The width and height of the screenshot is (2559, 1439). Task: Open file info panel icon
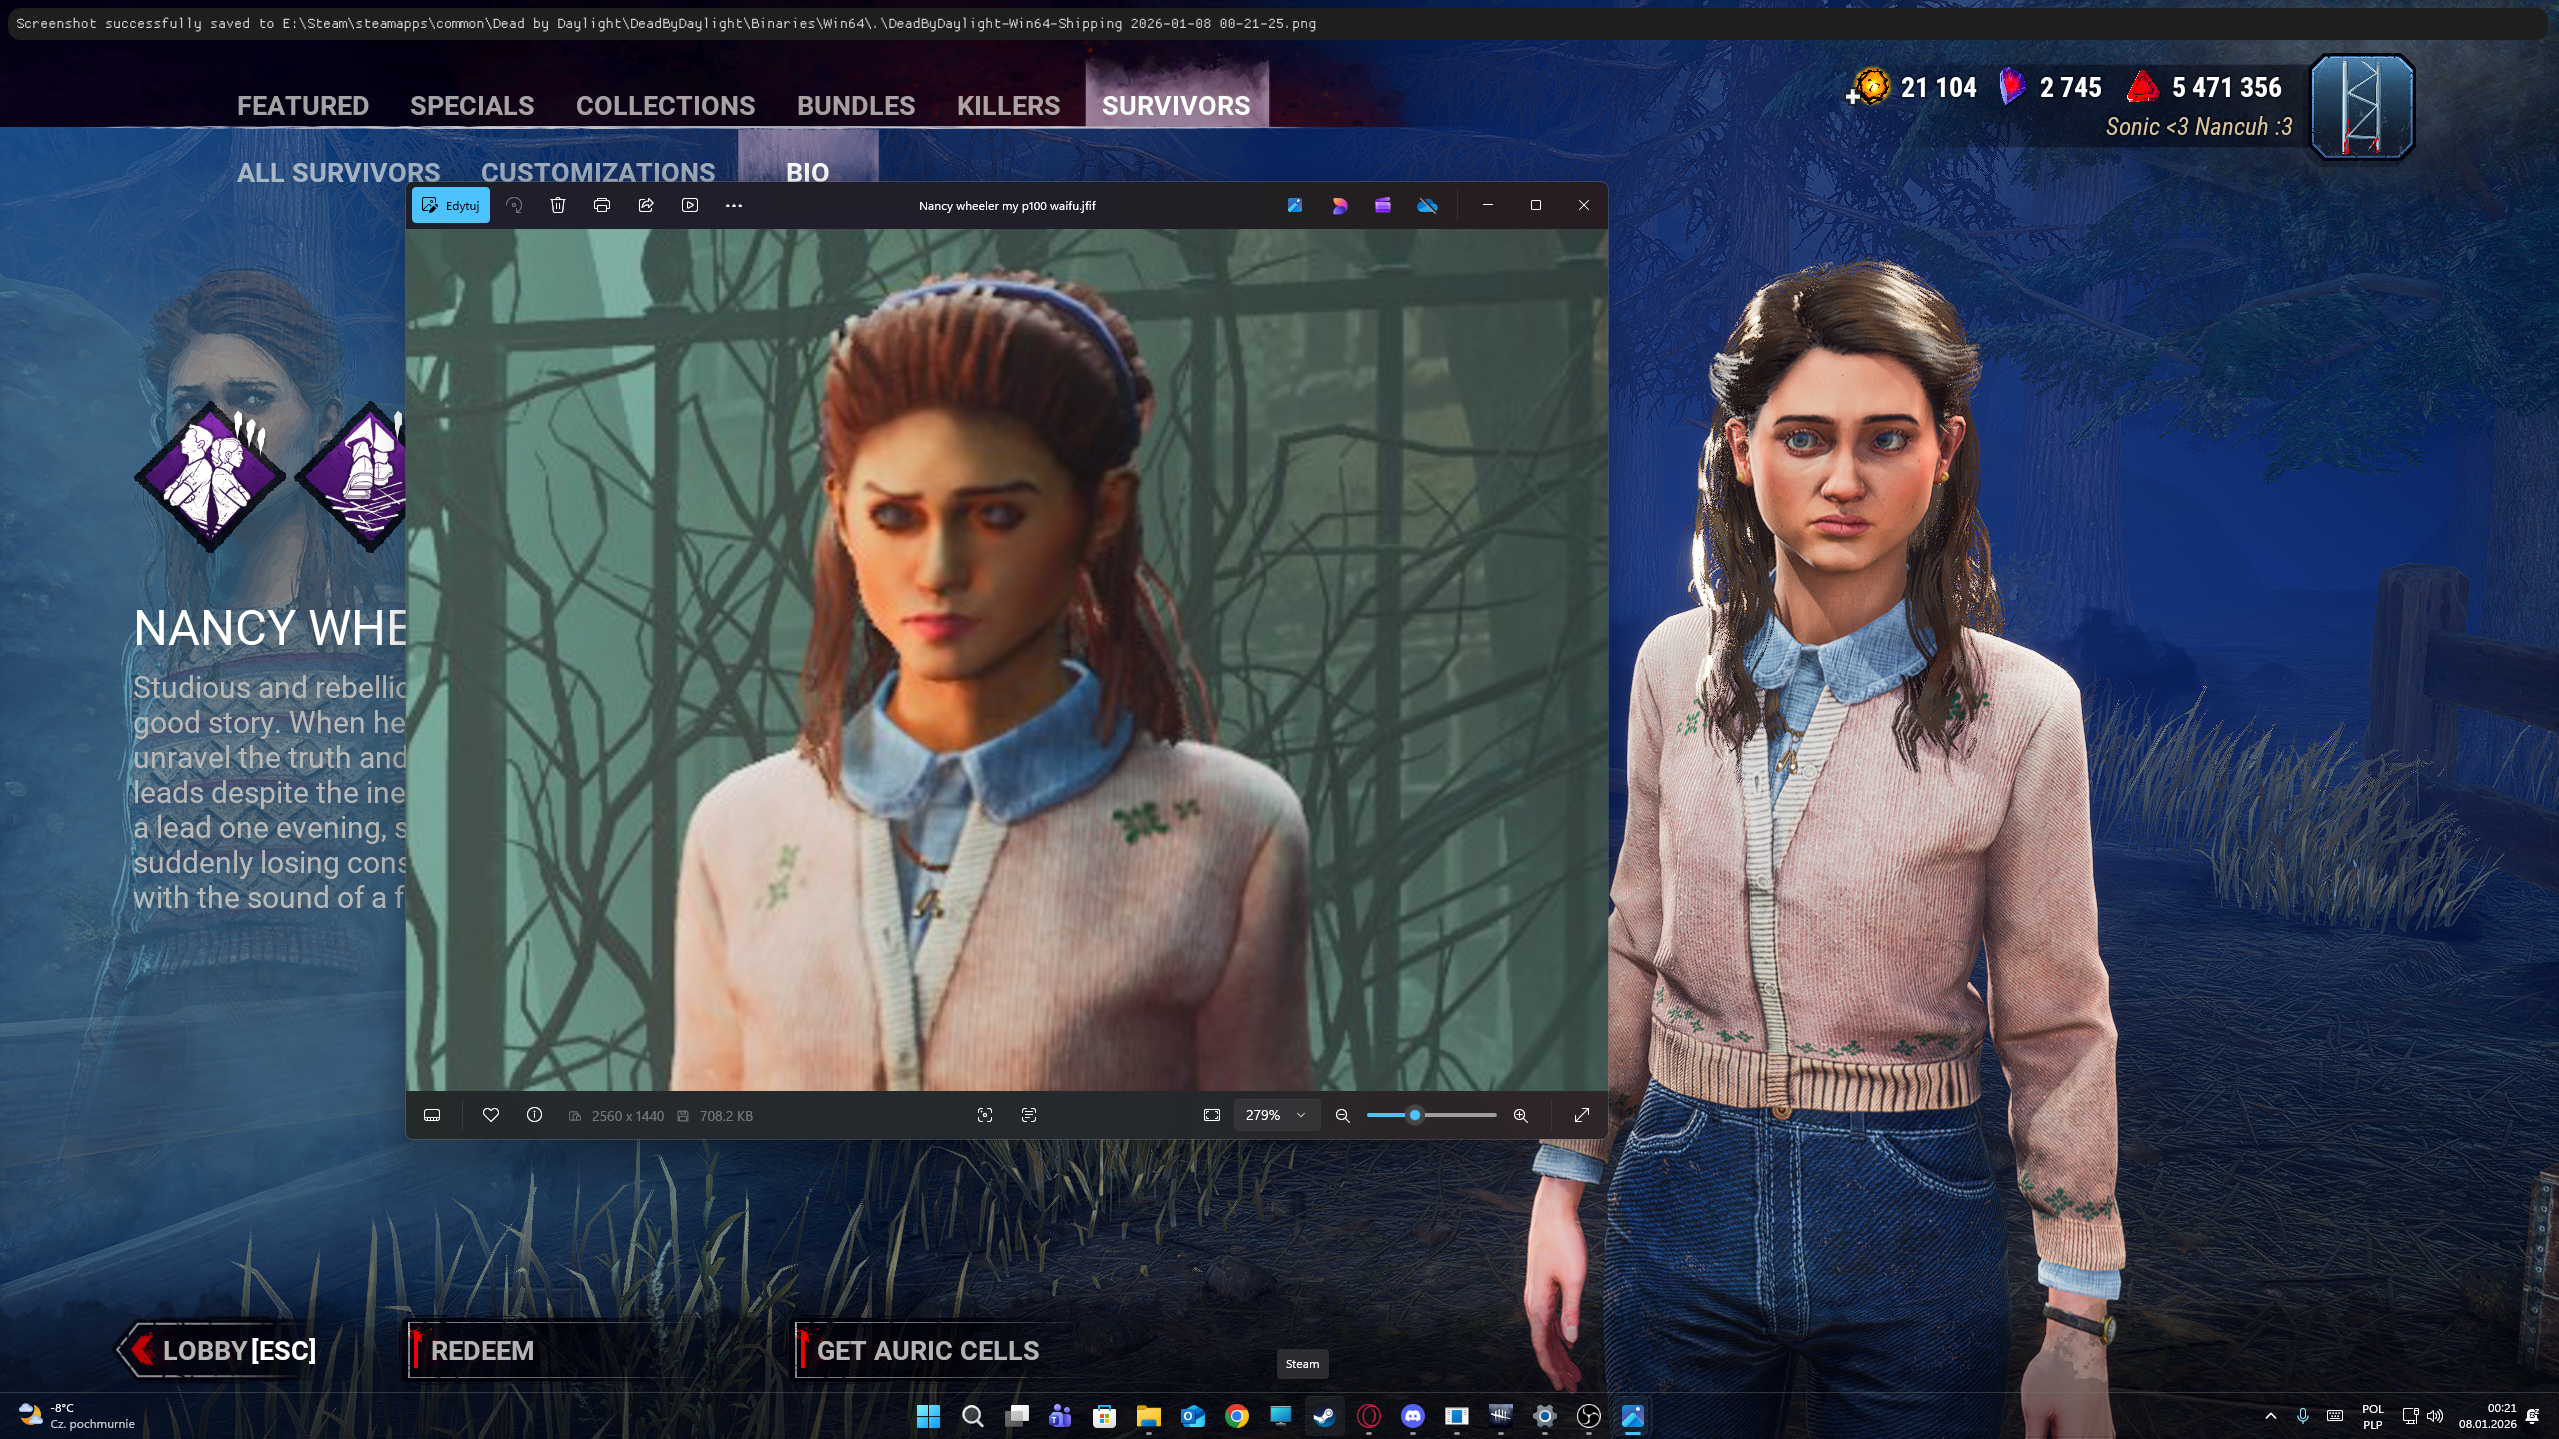(x=534, y=1115)
